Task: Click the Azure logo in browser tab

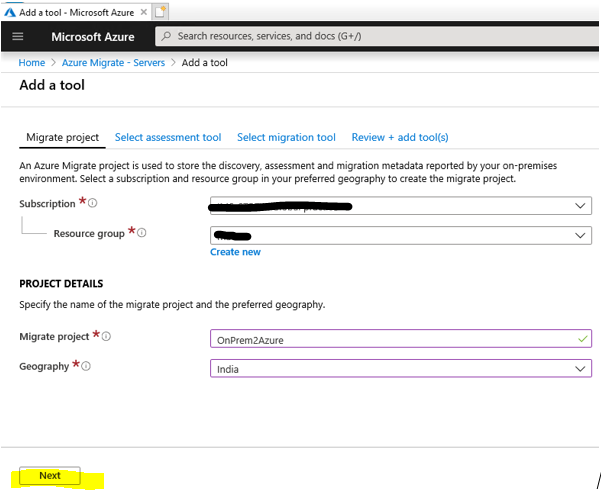Action: click(10, 12)
